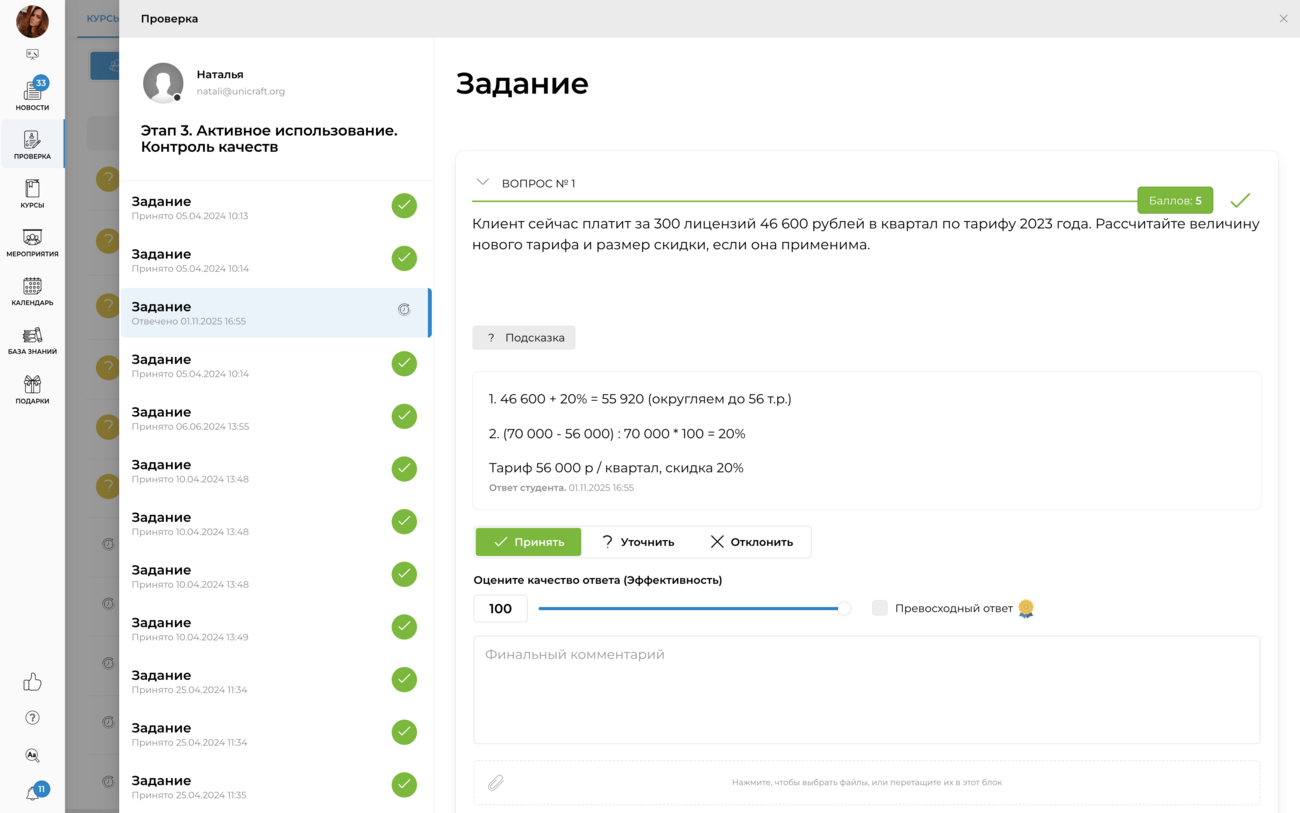Viewport: 1300px width, 813px height.
Task: Click the Финальный комментарий text area
Action: (x=866, y=690)
